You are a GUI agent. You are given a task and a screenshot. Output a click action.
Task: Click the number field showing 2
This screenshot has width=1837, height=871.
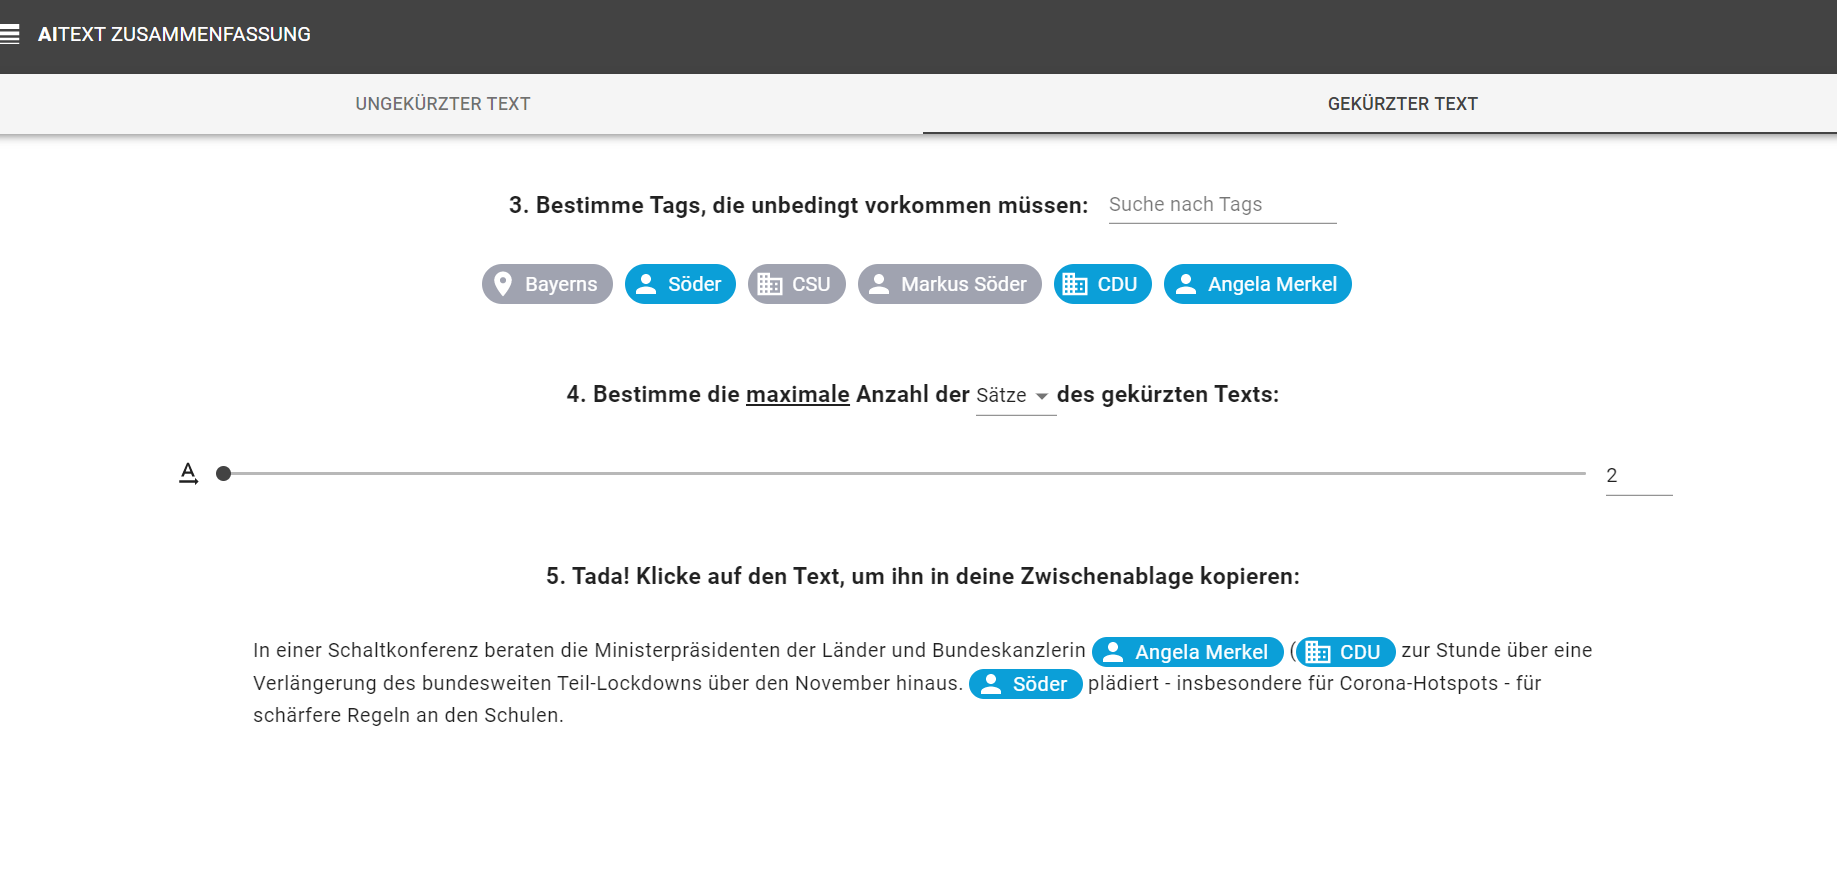(x=1637, y=476)
